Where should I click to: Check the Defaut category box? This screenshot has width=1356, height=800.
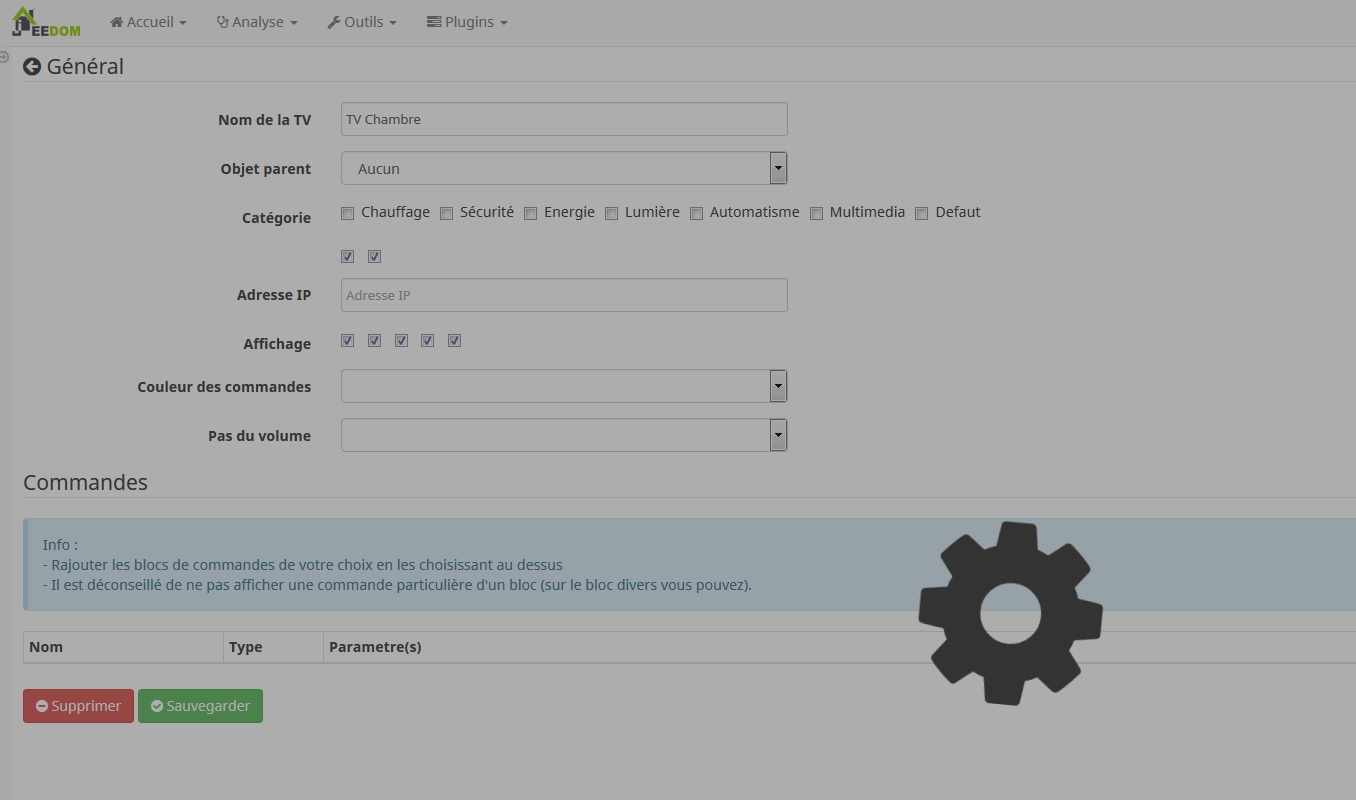tap(922, 213)
